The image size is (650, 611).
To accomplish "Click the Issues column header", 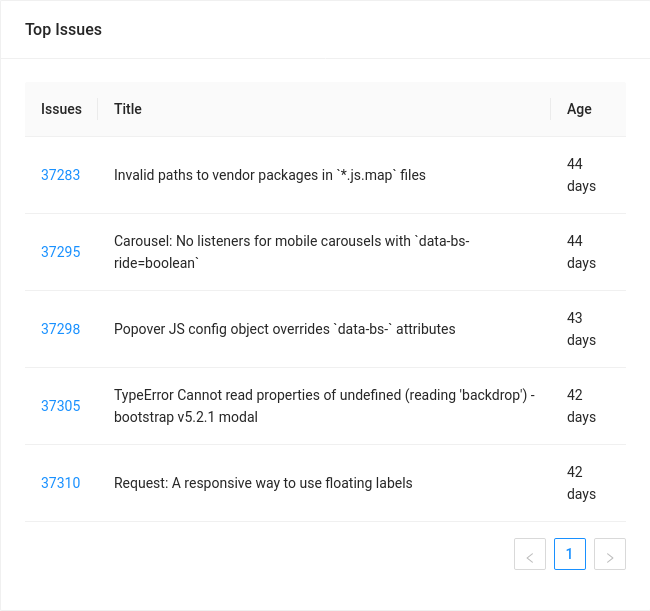I will tap(61, 109).
